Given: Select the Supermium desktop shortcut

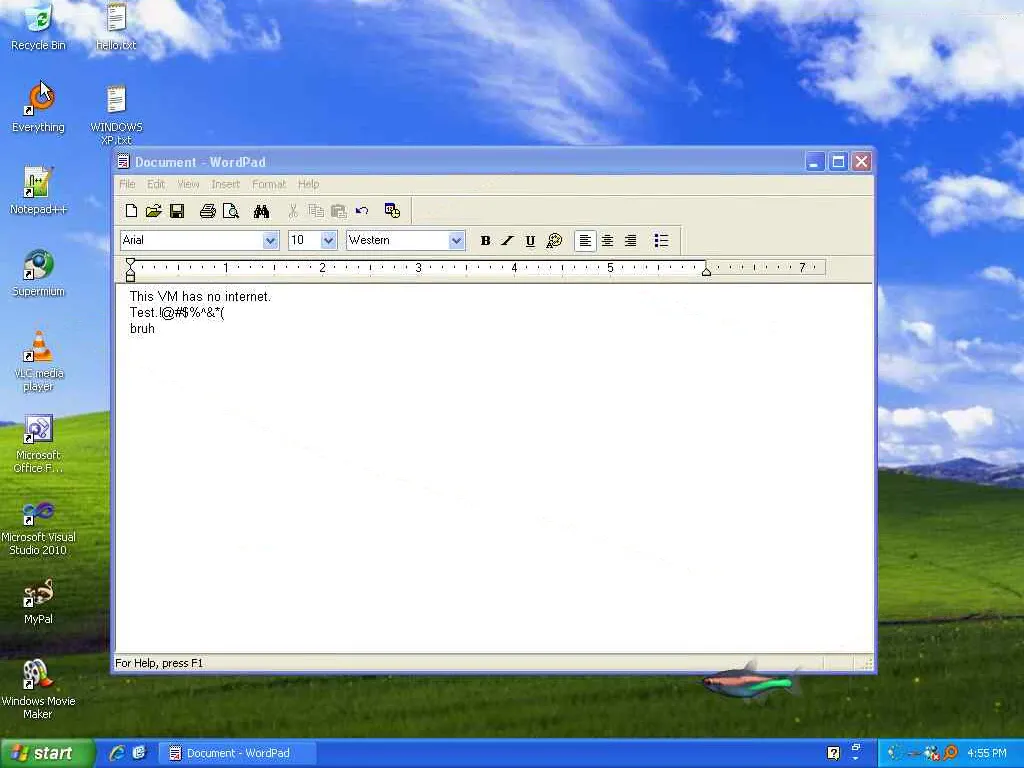Looking at the screenshot, I should tap(39, 274).
